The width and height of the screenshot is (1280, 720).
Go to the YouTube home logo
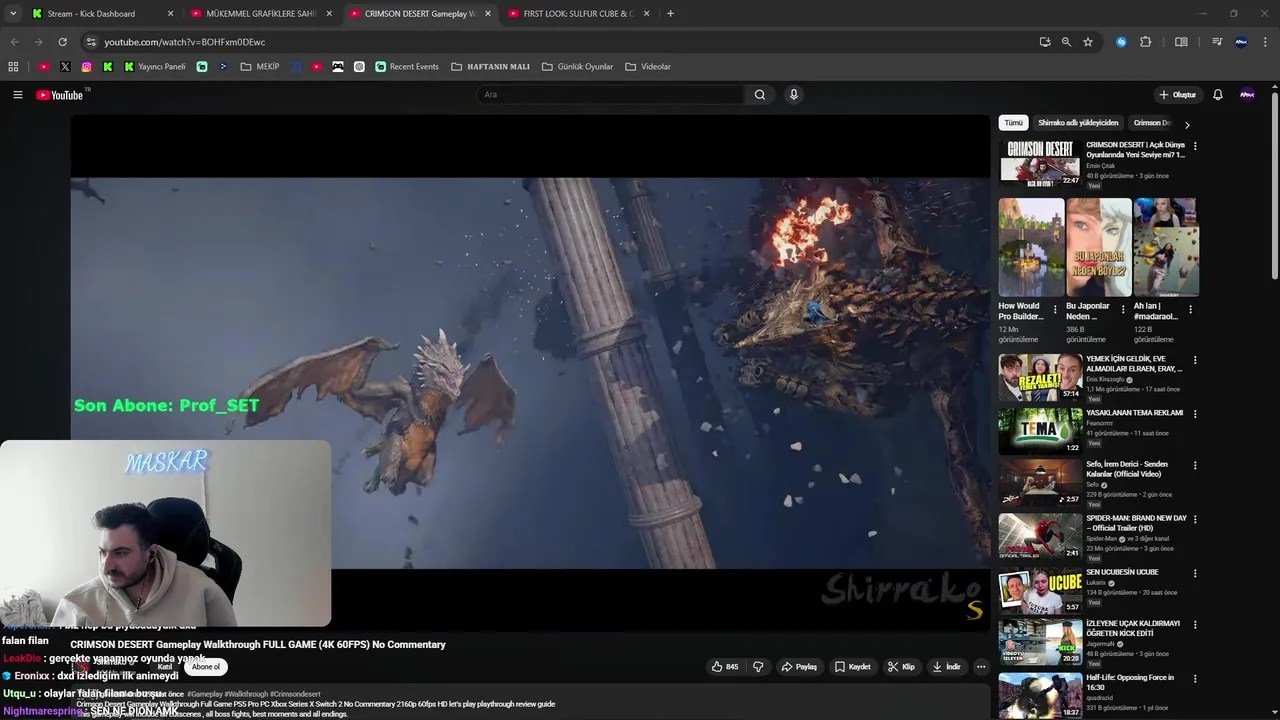(60, 95)
